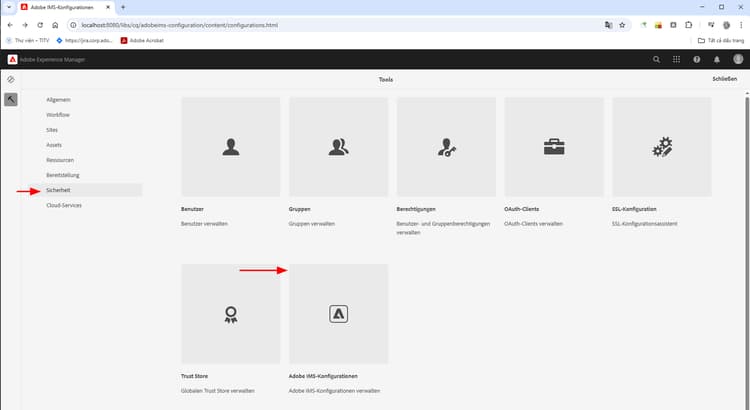This screenshot has width=750, height=410.
Task: Open the OAuth-Clients briefcase card
Action: click(554, 147)
